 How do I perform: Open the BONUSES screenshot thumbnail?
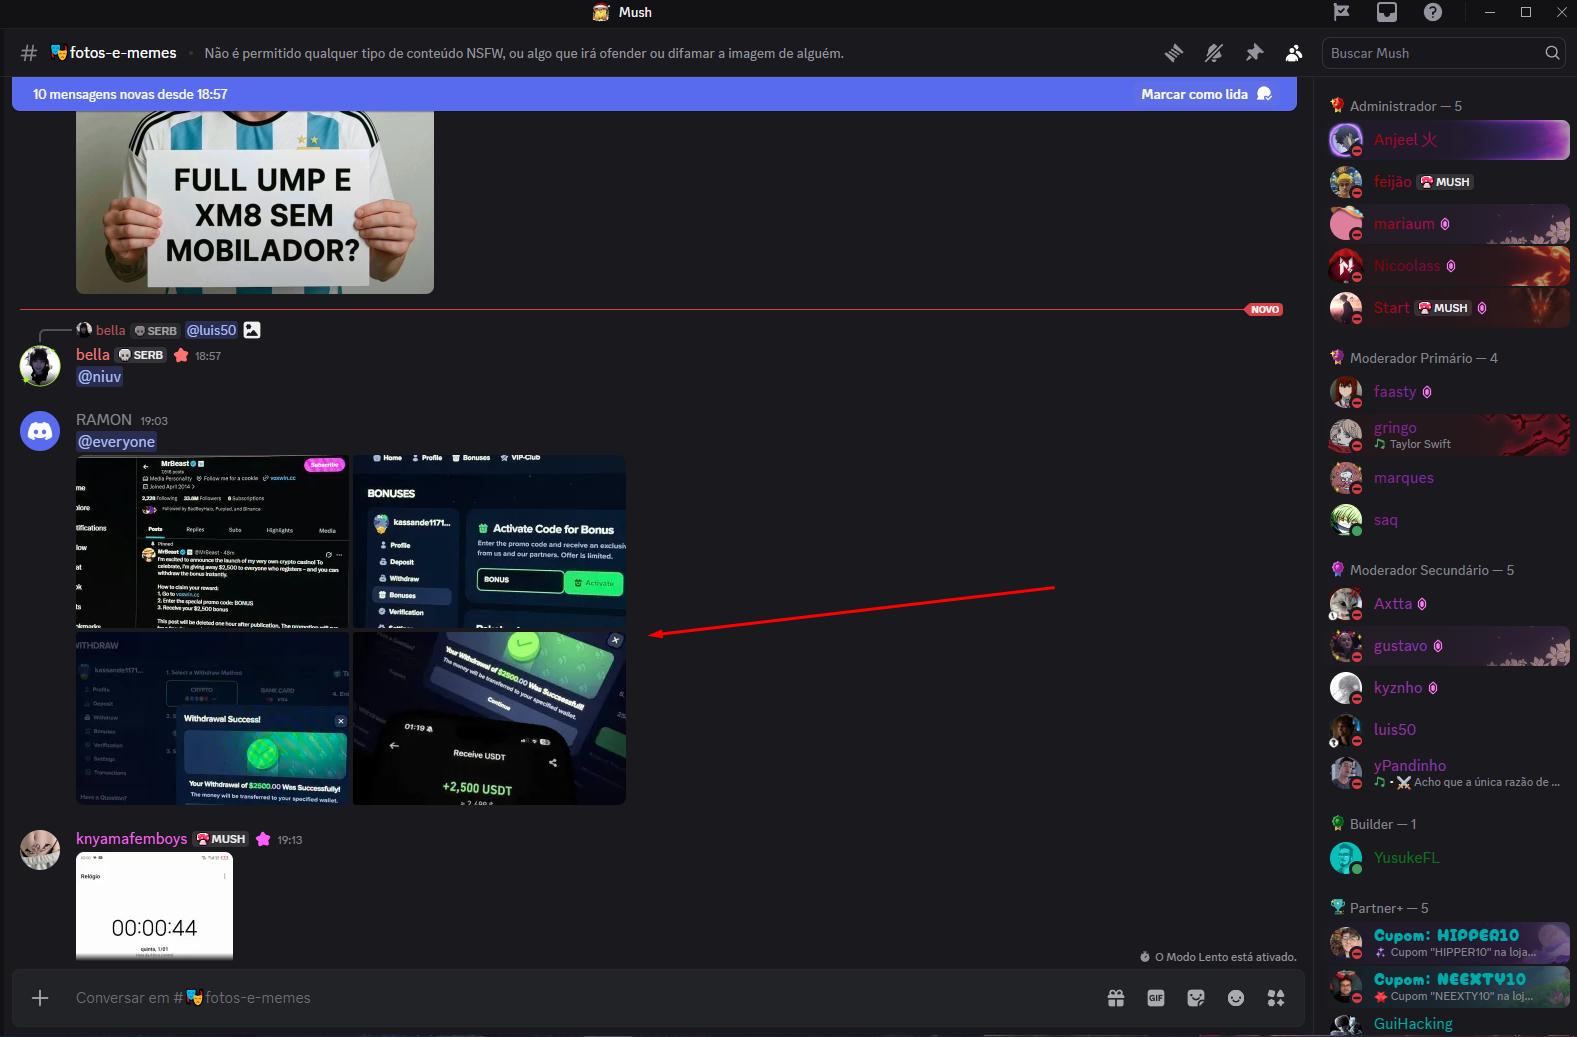point(489,542)
